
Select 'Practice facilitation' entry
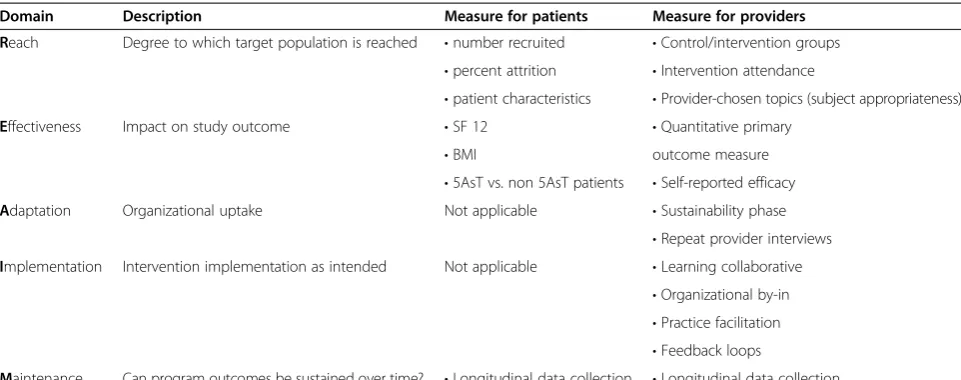[x=716, y=323]
